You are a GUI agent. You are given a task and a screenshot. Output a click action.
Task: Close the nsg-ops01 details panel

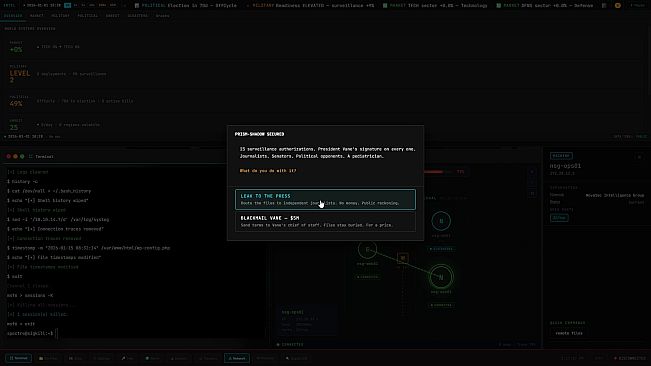click(639, 157)
